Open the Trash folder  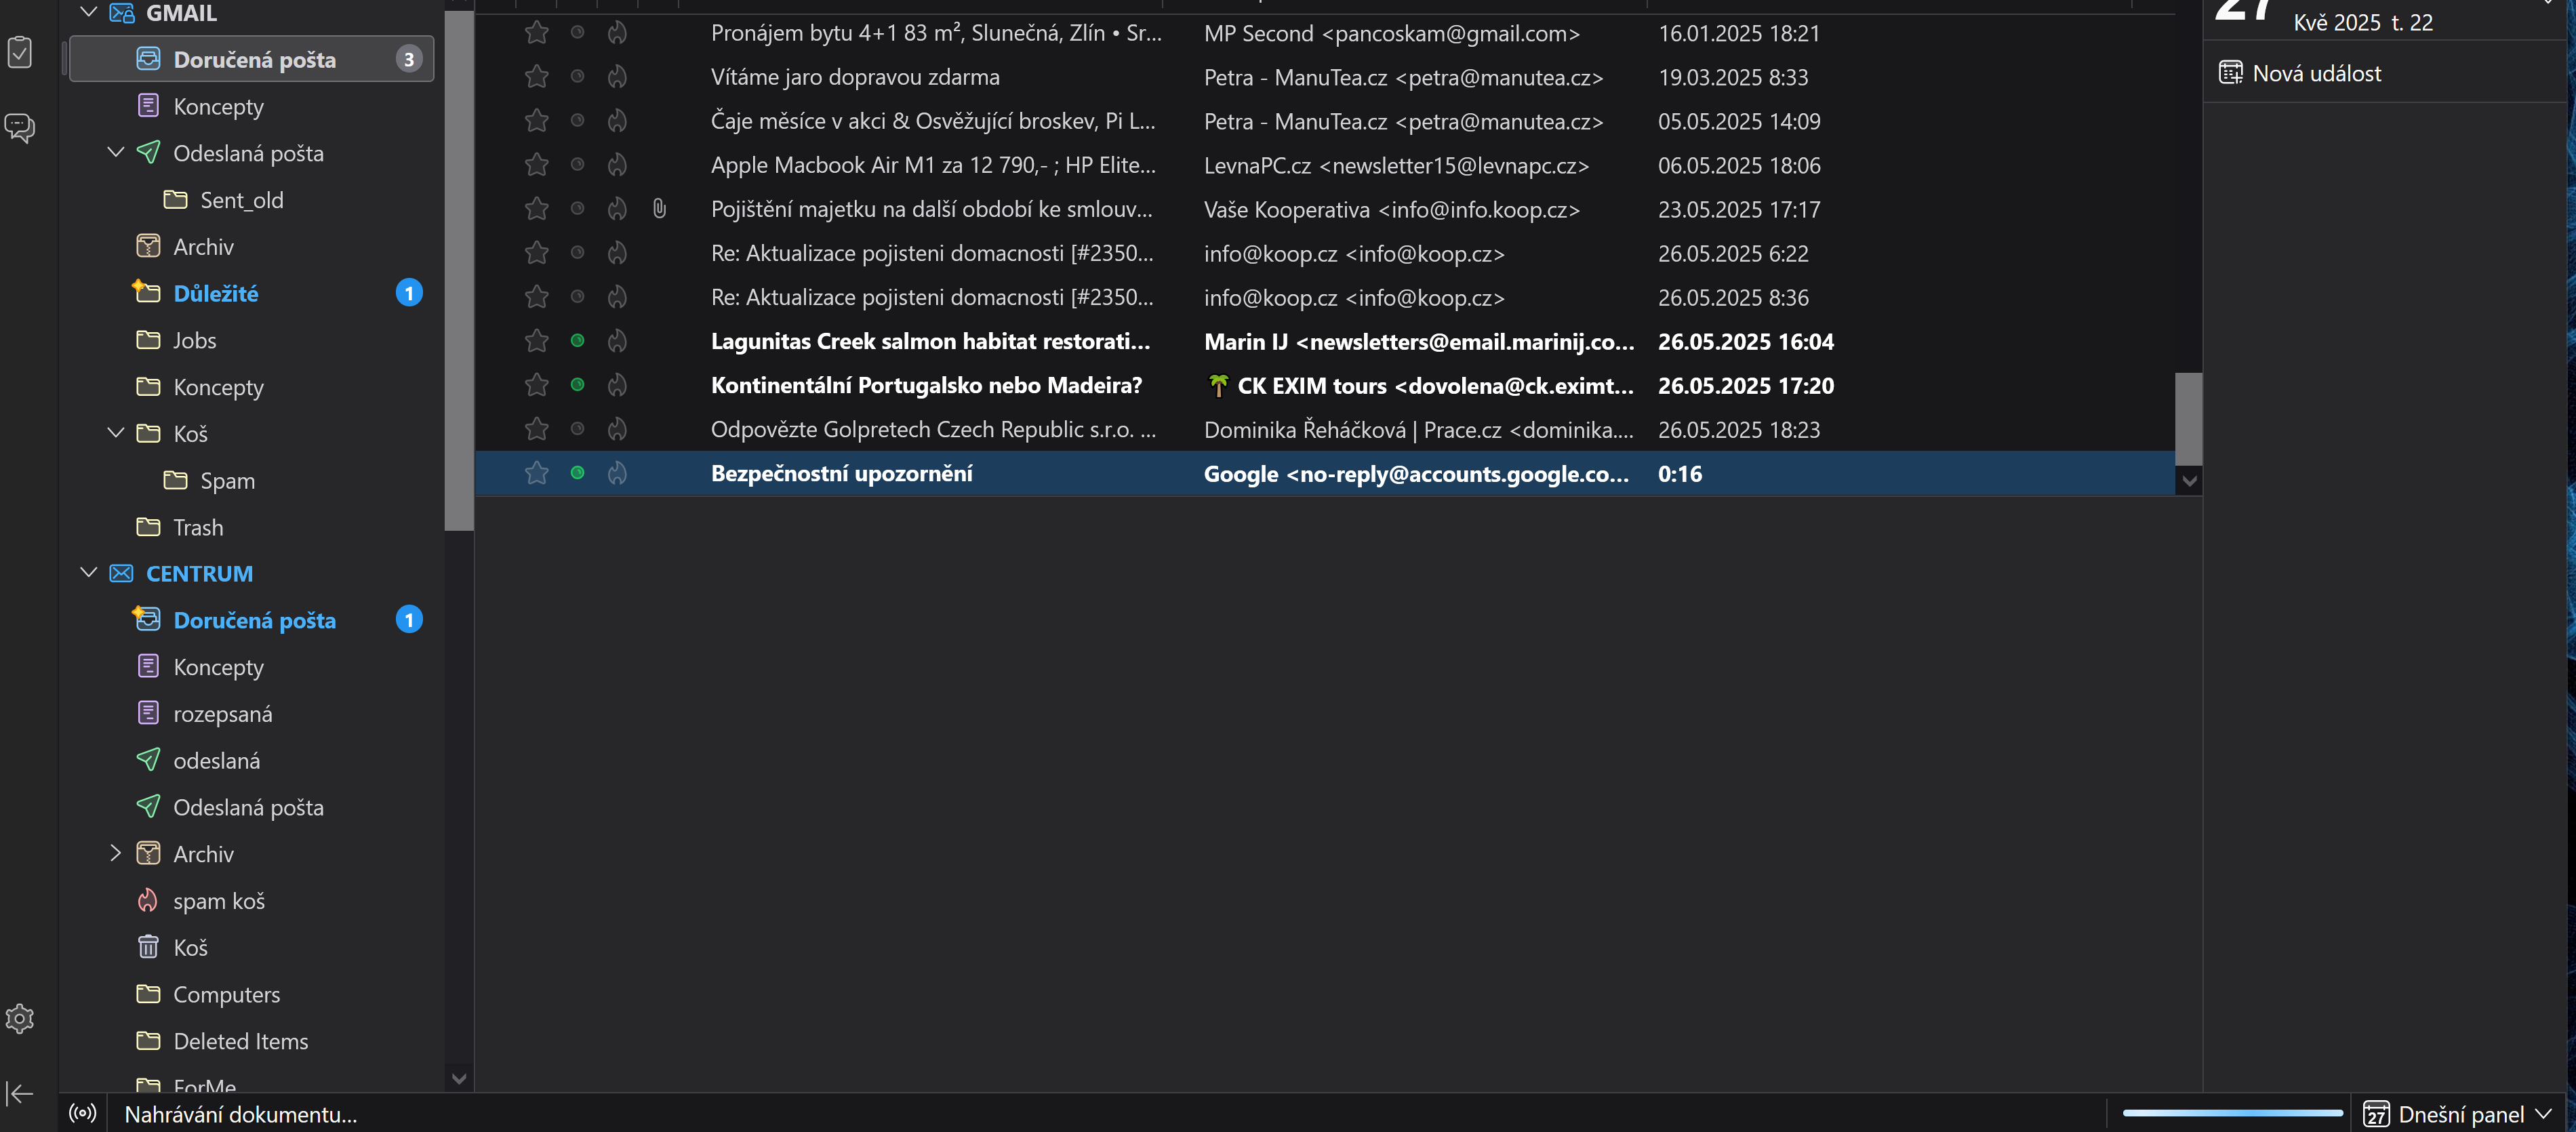(252, 527)
